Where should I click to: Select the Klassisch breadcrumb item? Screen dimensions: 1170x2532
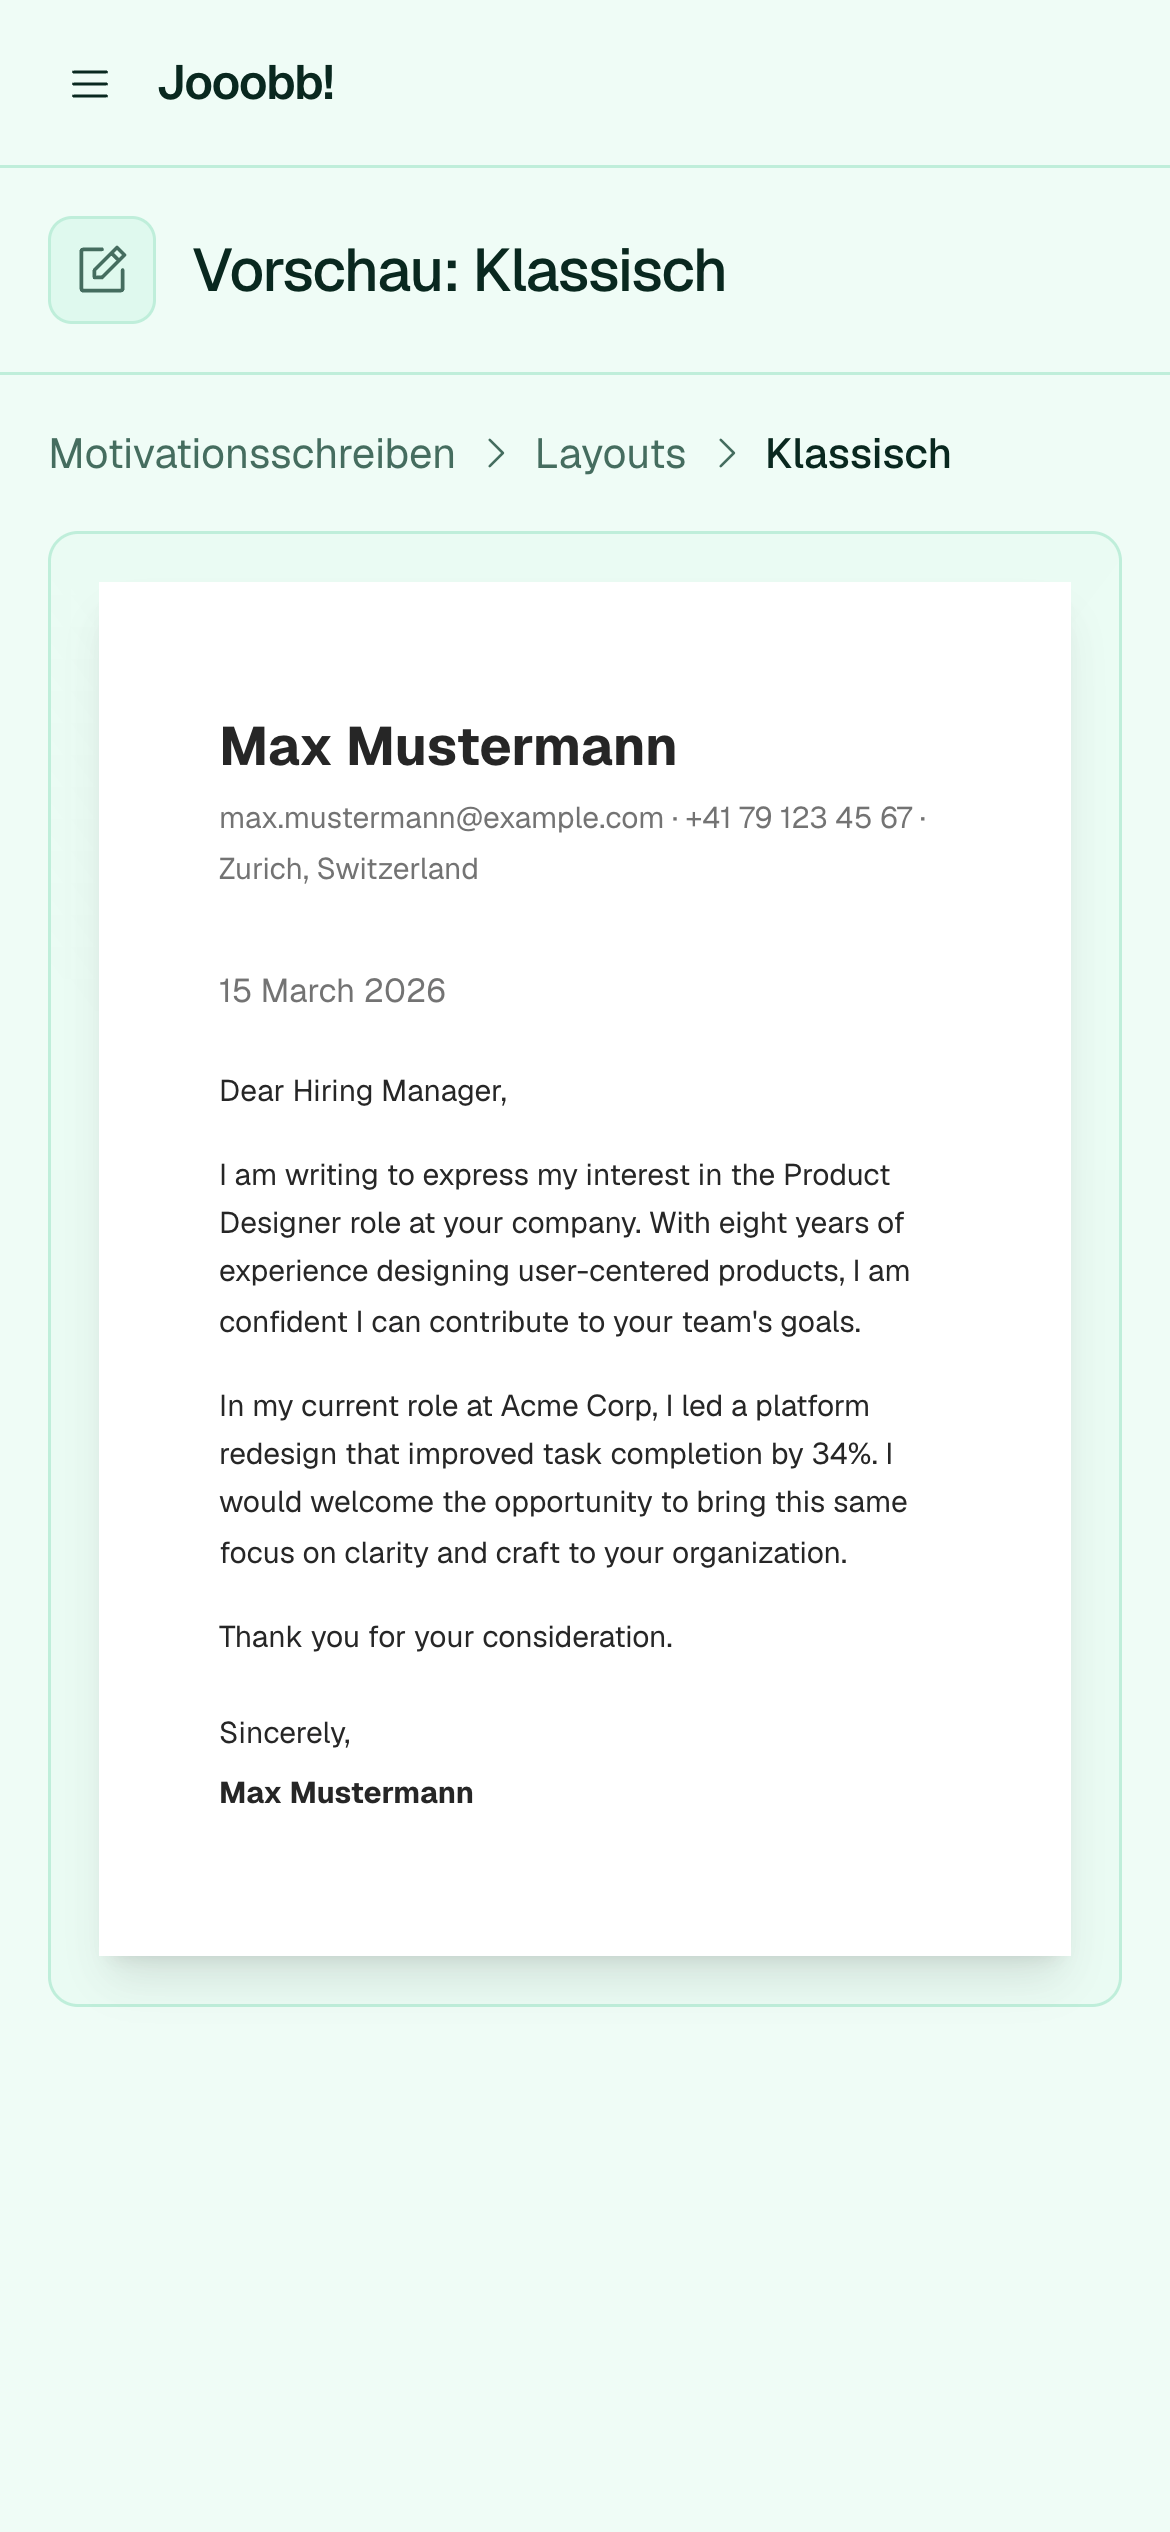pyautogui.click(x=858, y=454)
